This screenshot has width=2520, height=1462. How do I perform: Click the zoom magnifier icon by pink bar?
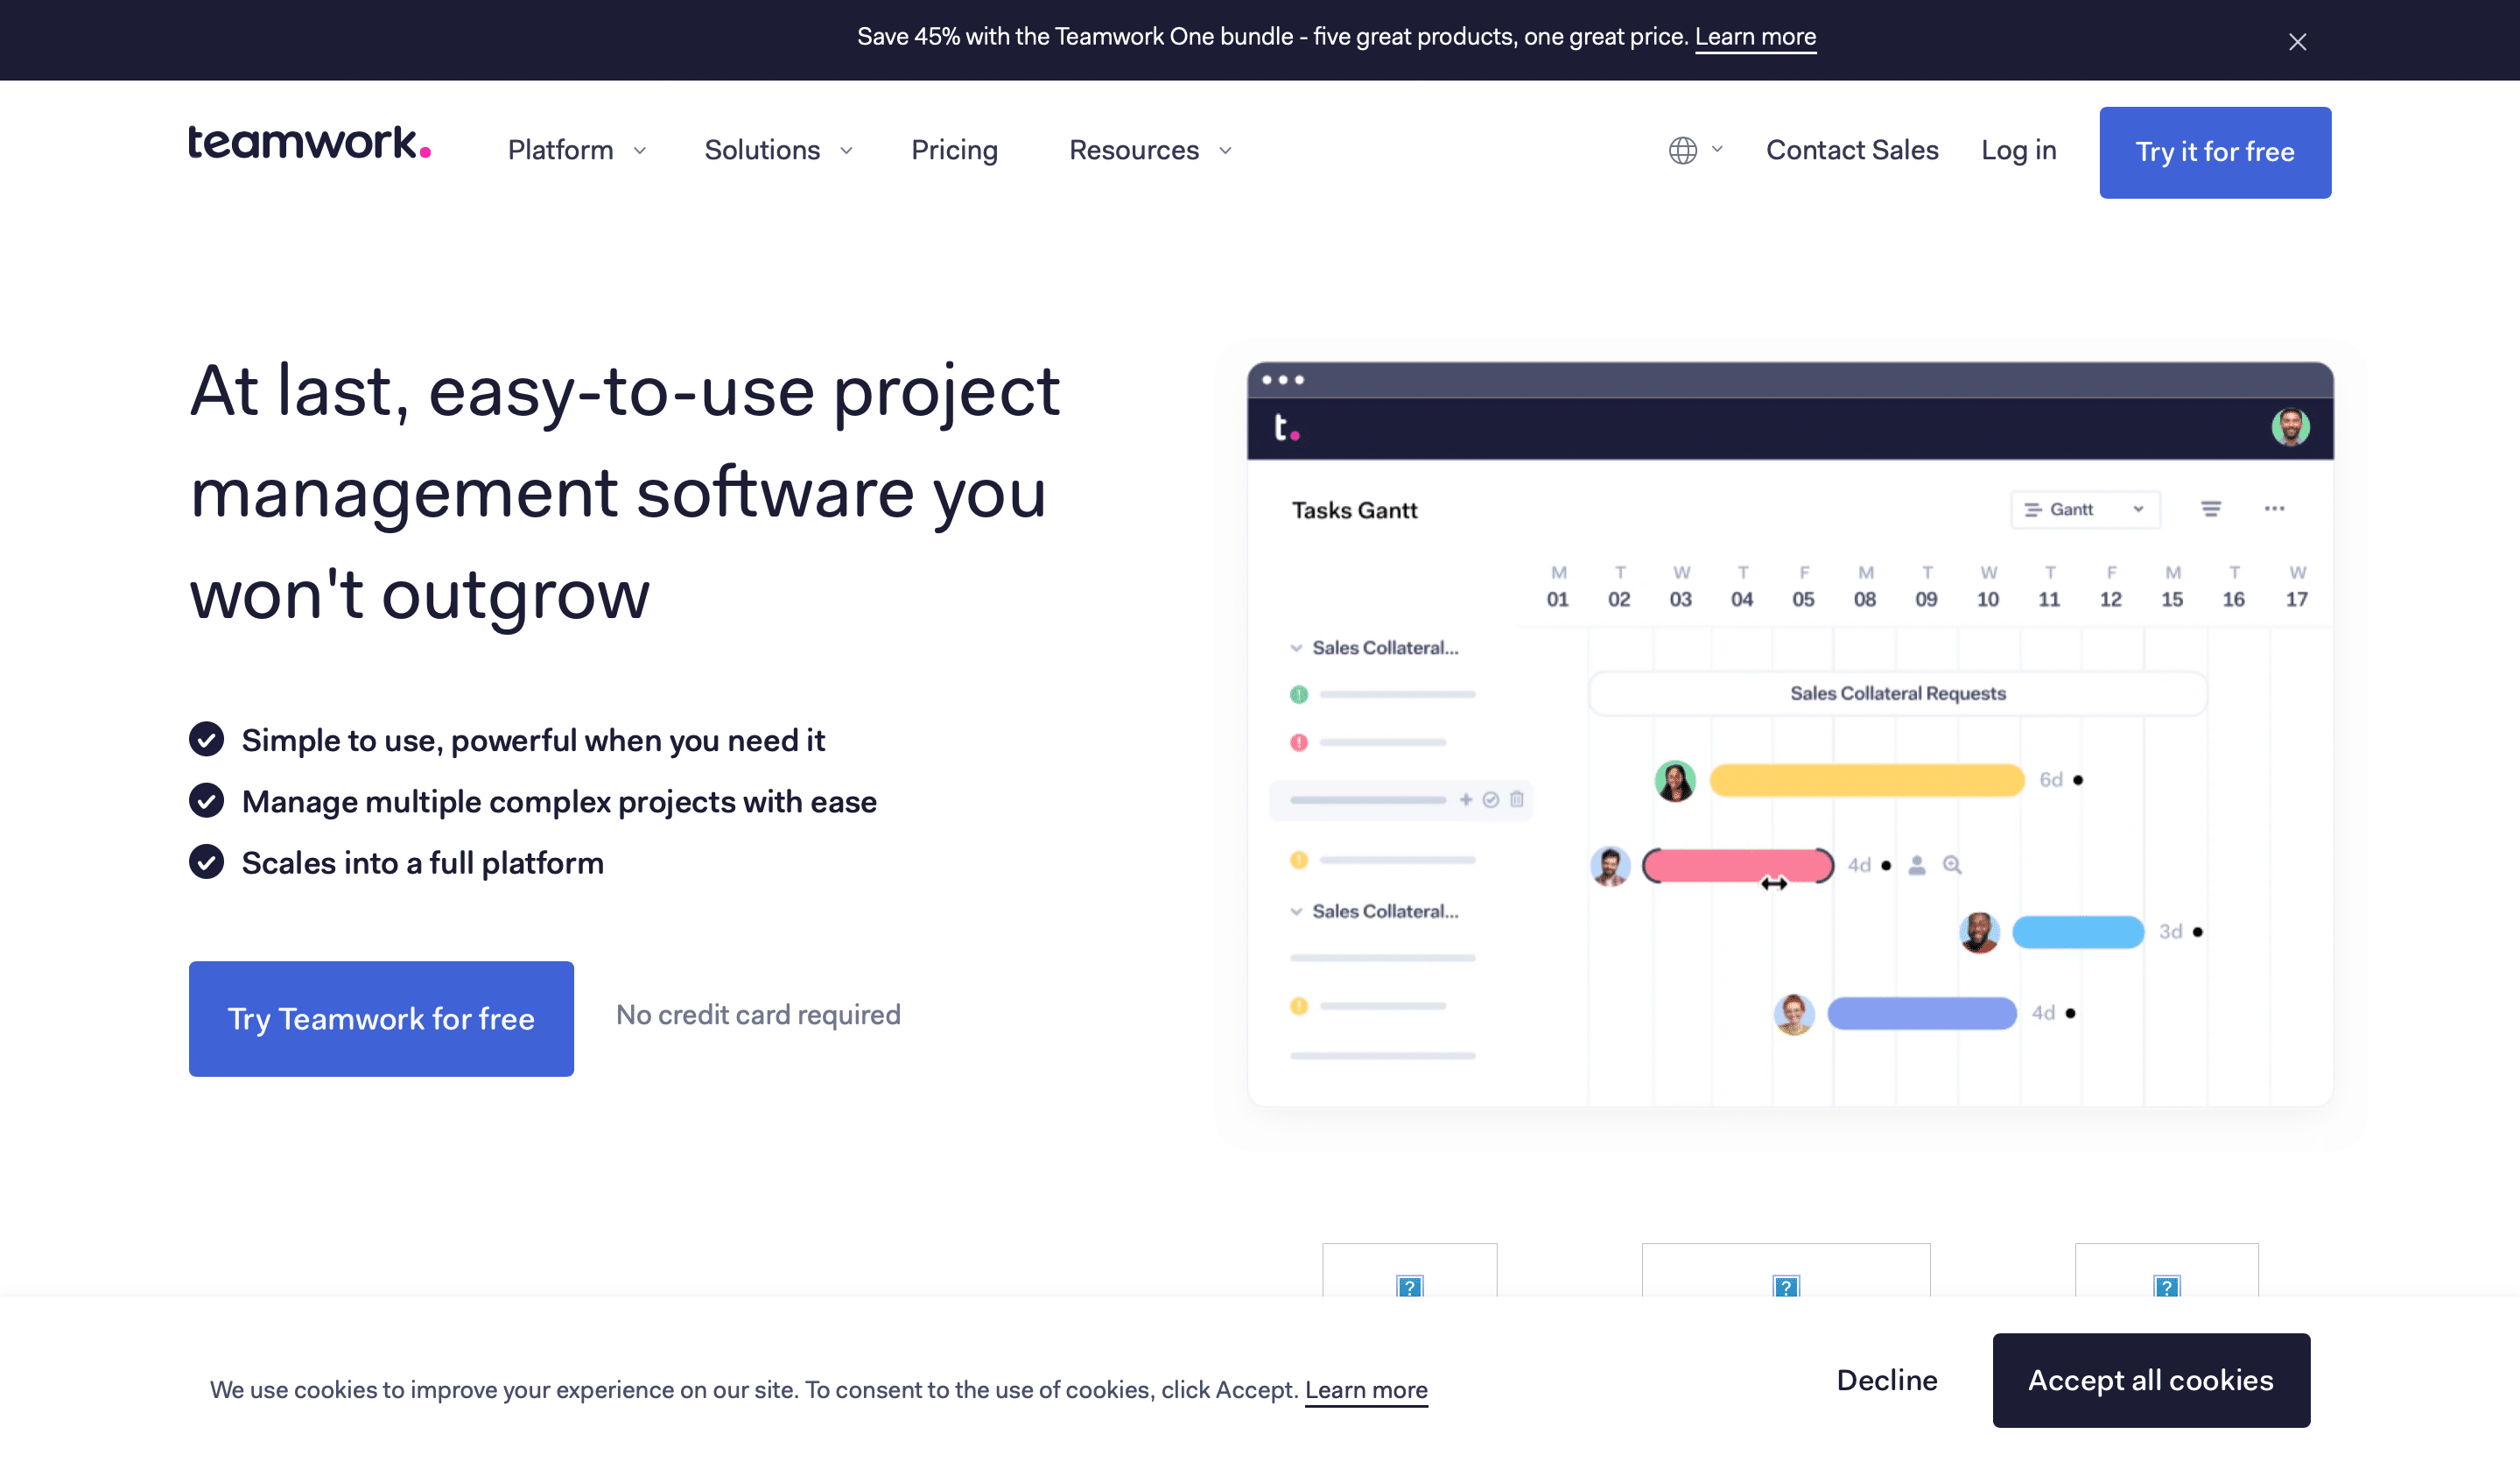point(1951,865)
